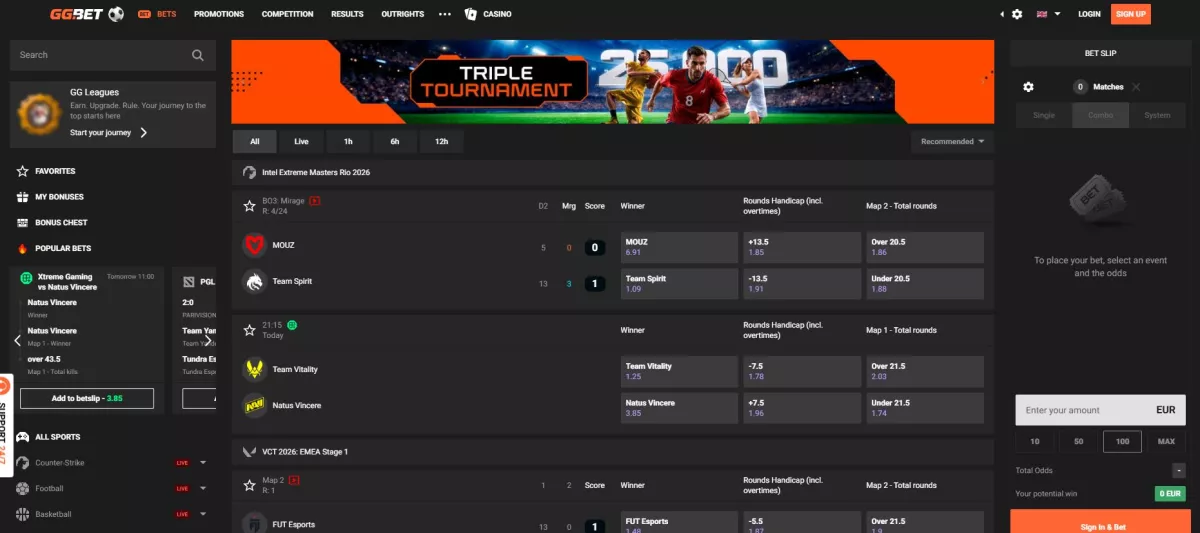Select the Live filter
This screenshot has width=1200, height=533.
pos(301,141)
